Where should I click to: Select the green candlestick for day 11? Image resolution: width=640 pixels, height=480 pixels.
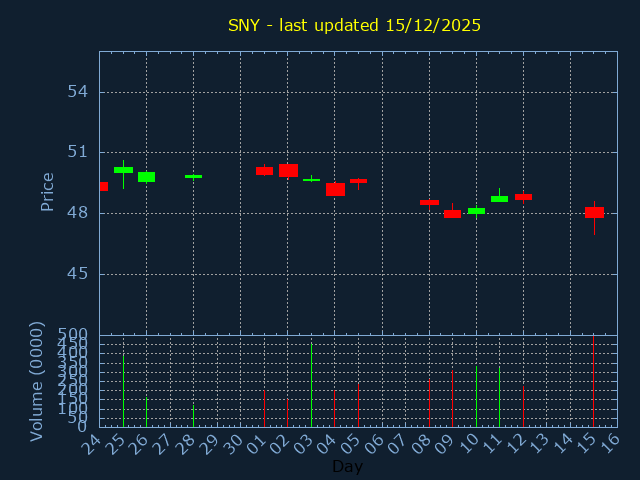pos(500,199)
